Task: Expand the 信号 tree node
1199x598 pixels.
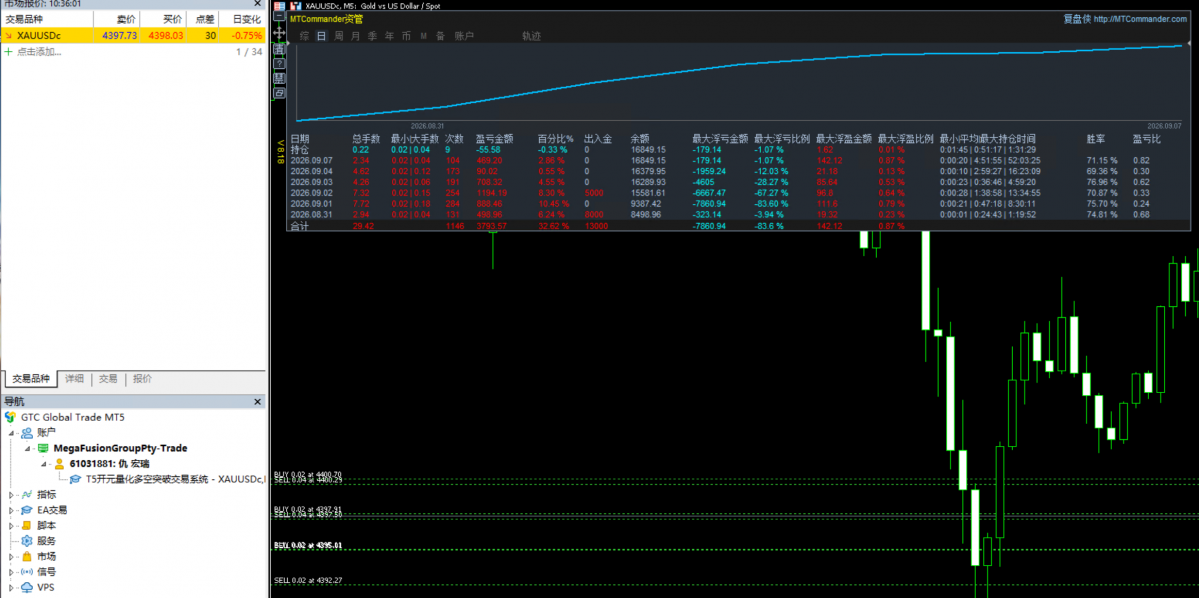Action: [x=11, y=571]
